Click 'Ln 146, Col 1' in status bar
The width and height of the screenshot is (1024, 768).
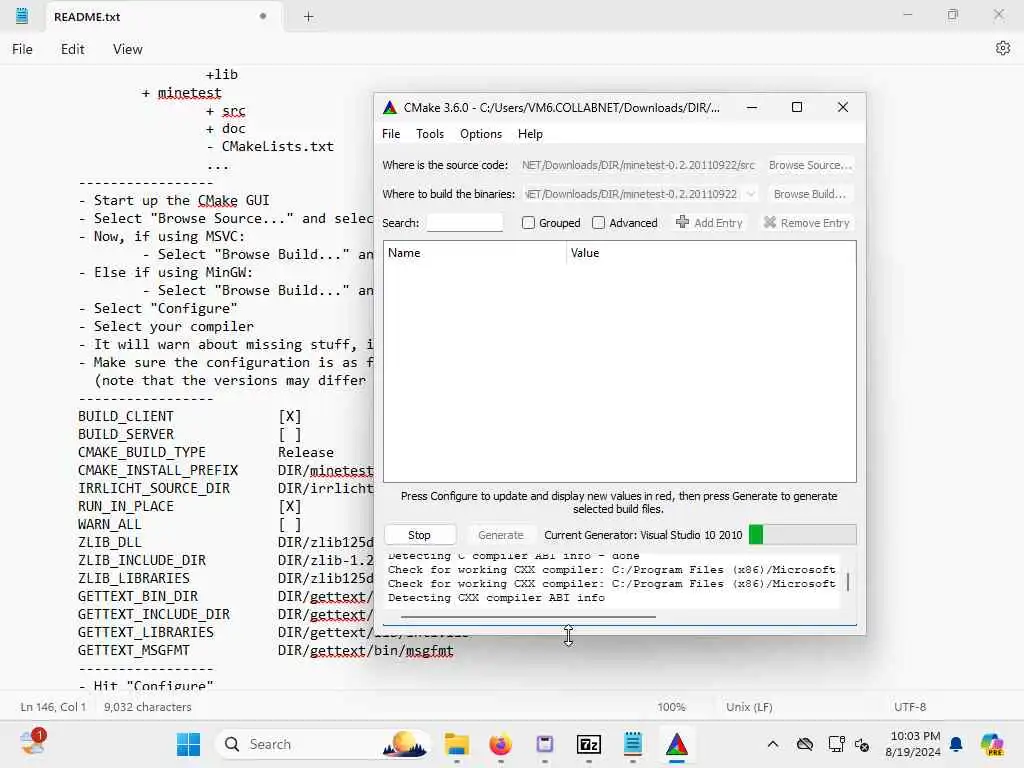pos(53,707)
